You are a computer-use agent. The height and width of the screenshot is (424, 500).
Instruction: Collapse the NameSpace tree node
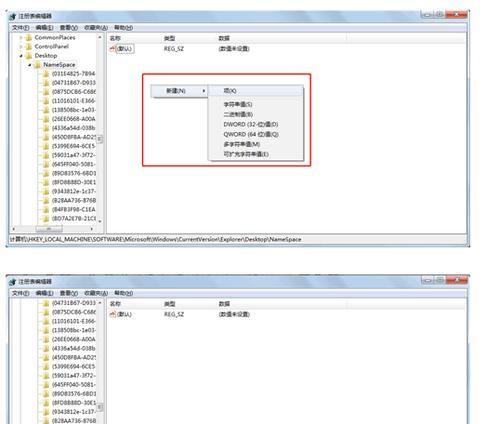30,65
